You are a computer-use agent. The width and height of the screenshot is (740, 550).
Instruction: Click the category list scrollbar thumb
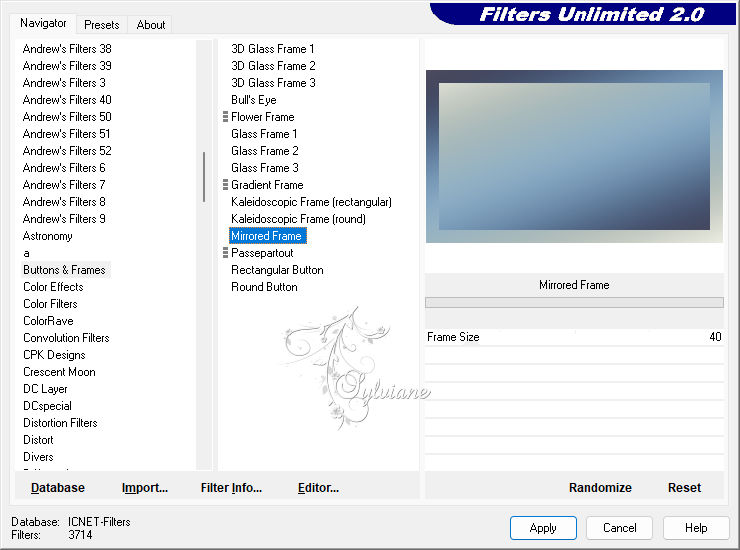point(204,177)
